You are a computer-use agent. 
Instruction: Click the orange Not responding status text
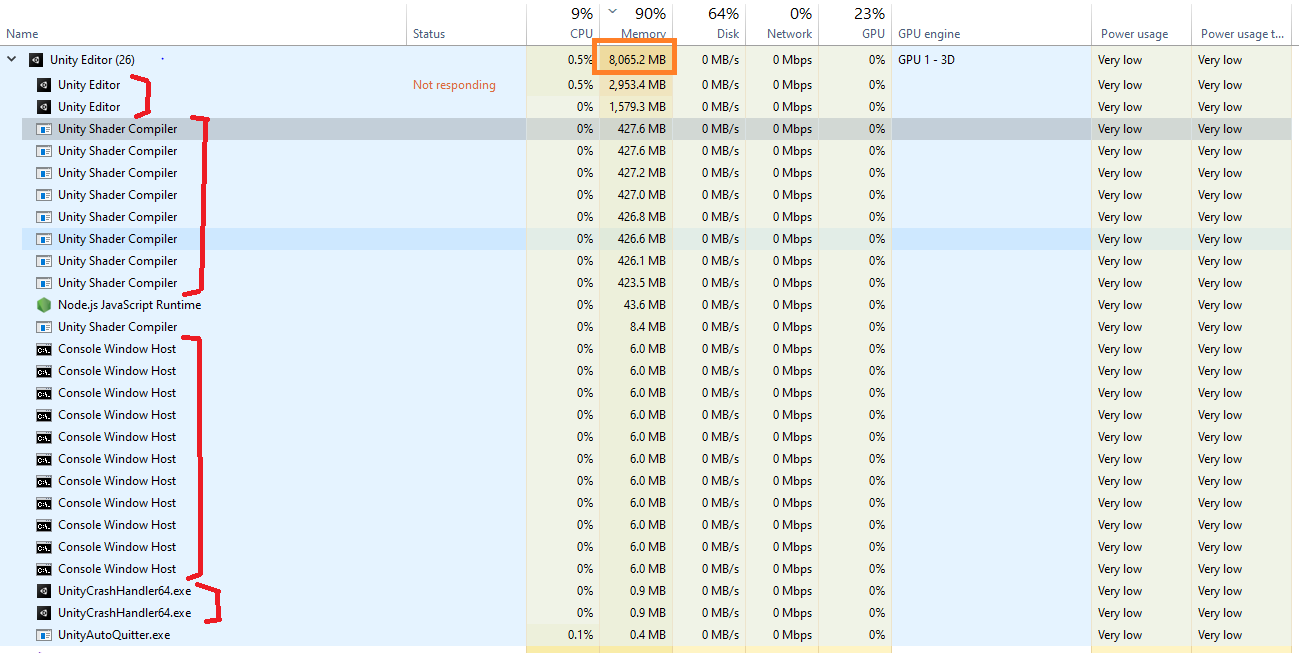[x=454, y=85]
